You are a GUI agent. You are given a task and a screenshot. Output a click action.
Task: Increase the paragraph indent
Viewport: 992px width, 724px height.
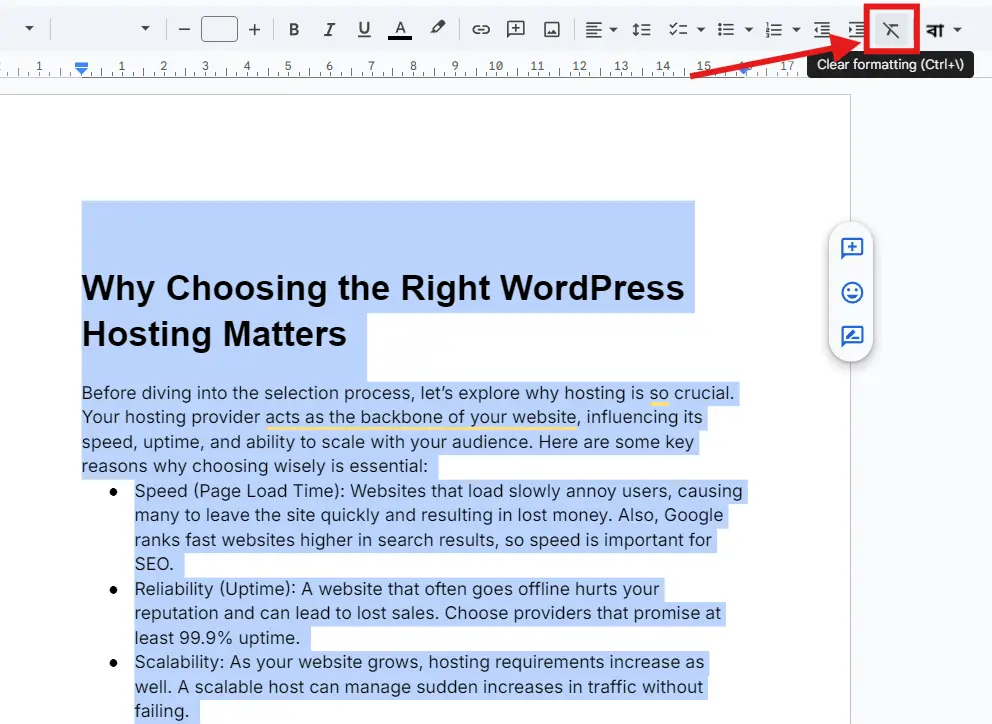857,29
